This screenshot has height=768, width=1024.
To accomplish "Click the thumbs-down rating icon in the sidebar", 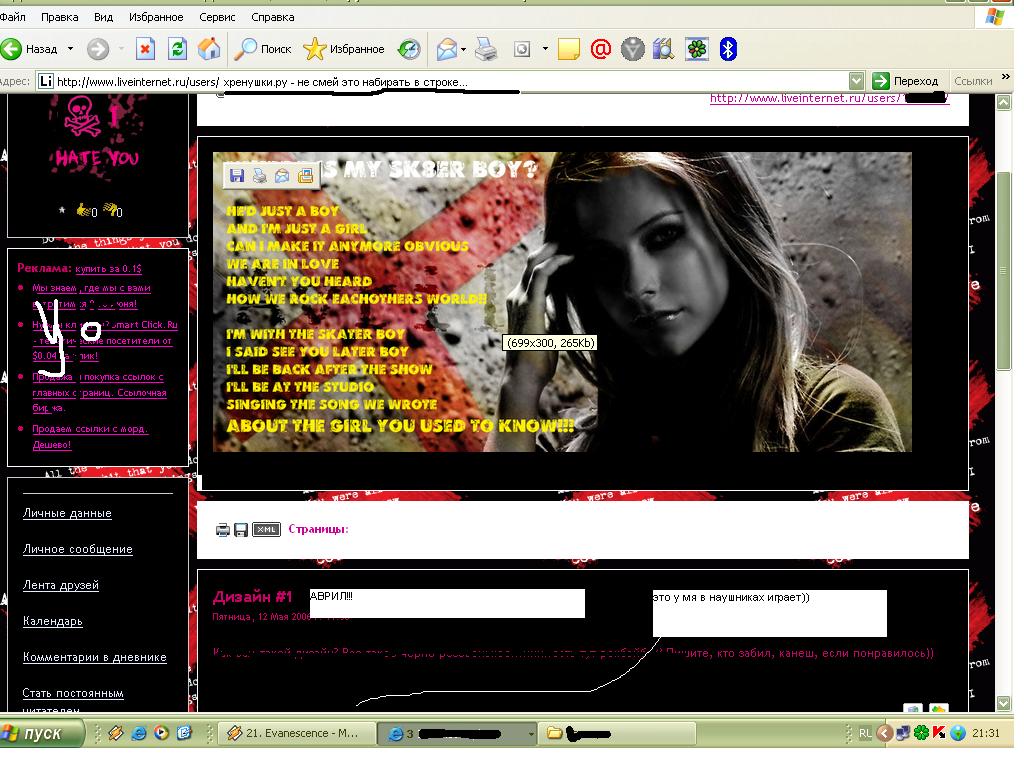I will coord(110,210).
